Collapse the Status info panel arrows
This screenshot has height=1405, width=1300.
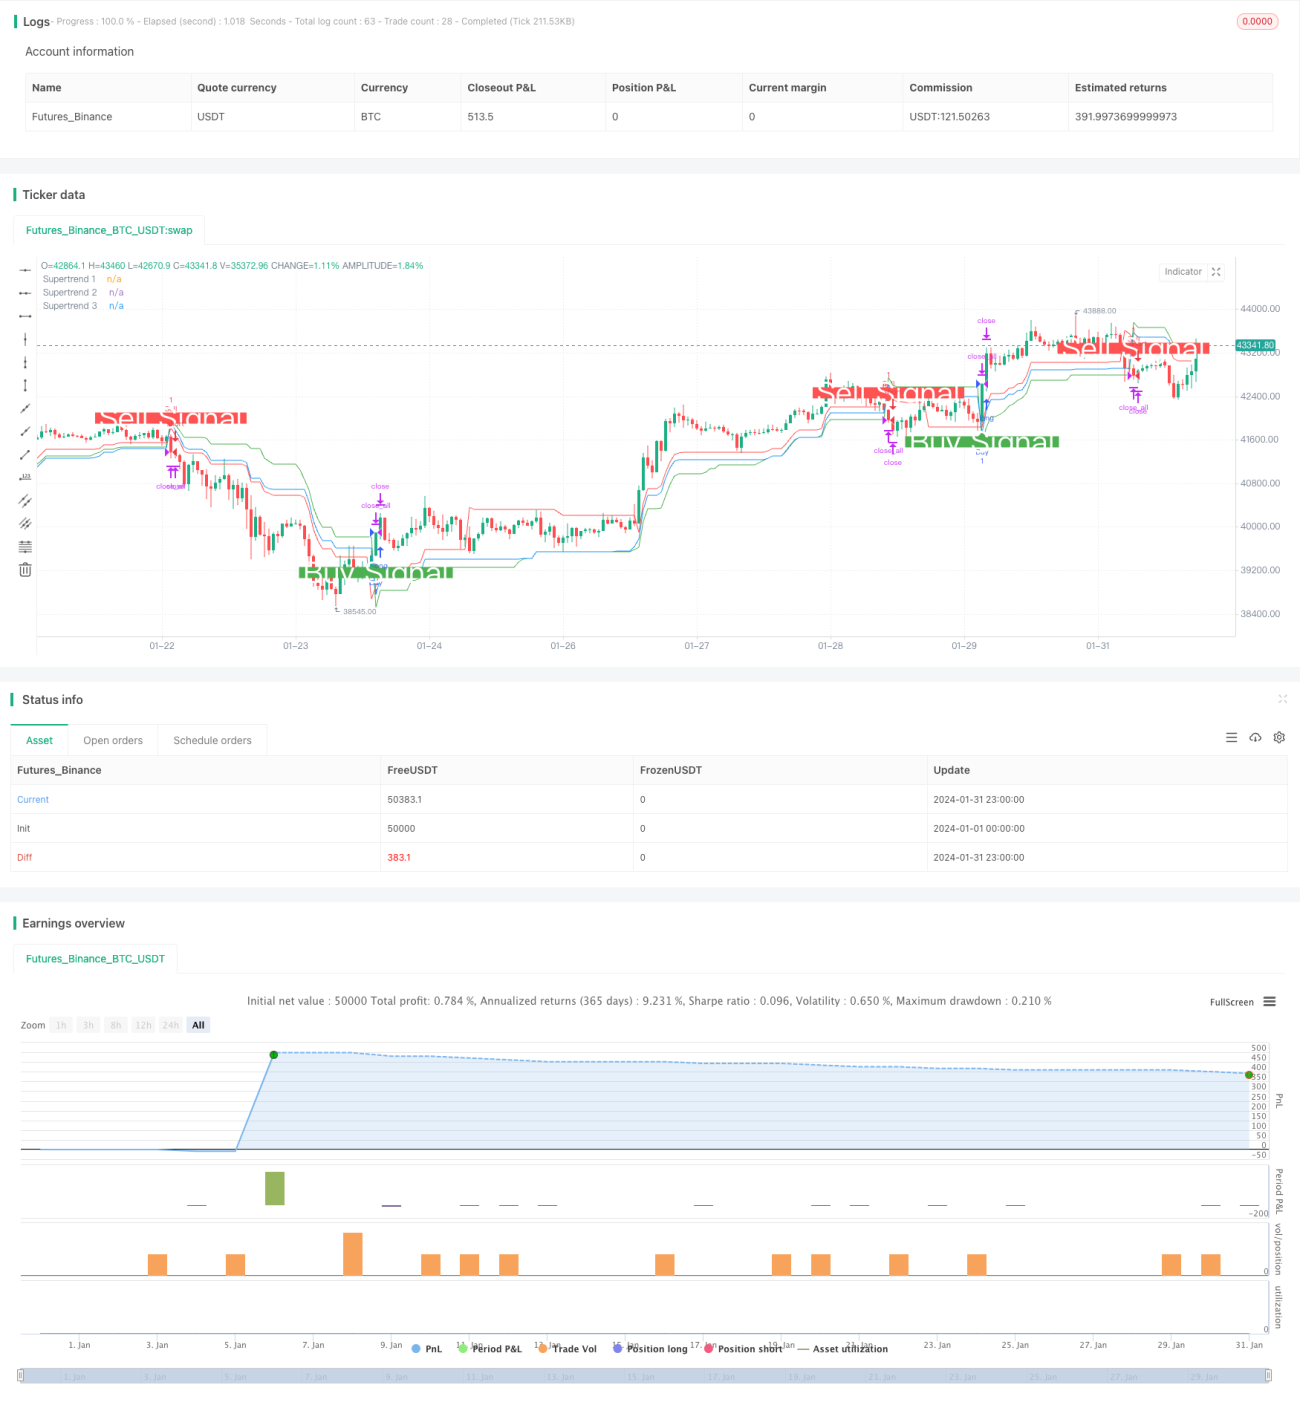coord(1282,699)
